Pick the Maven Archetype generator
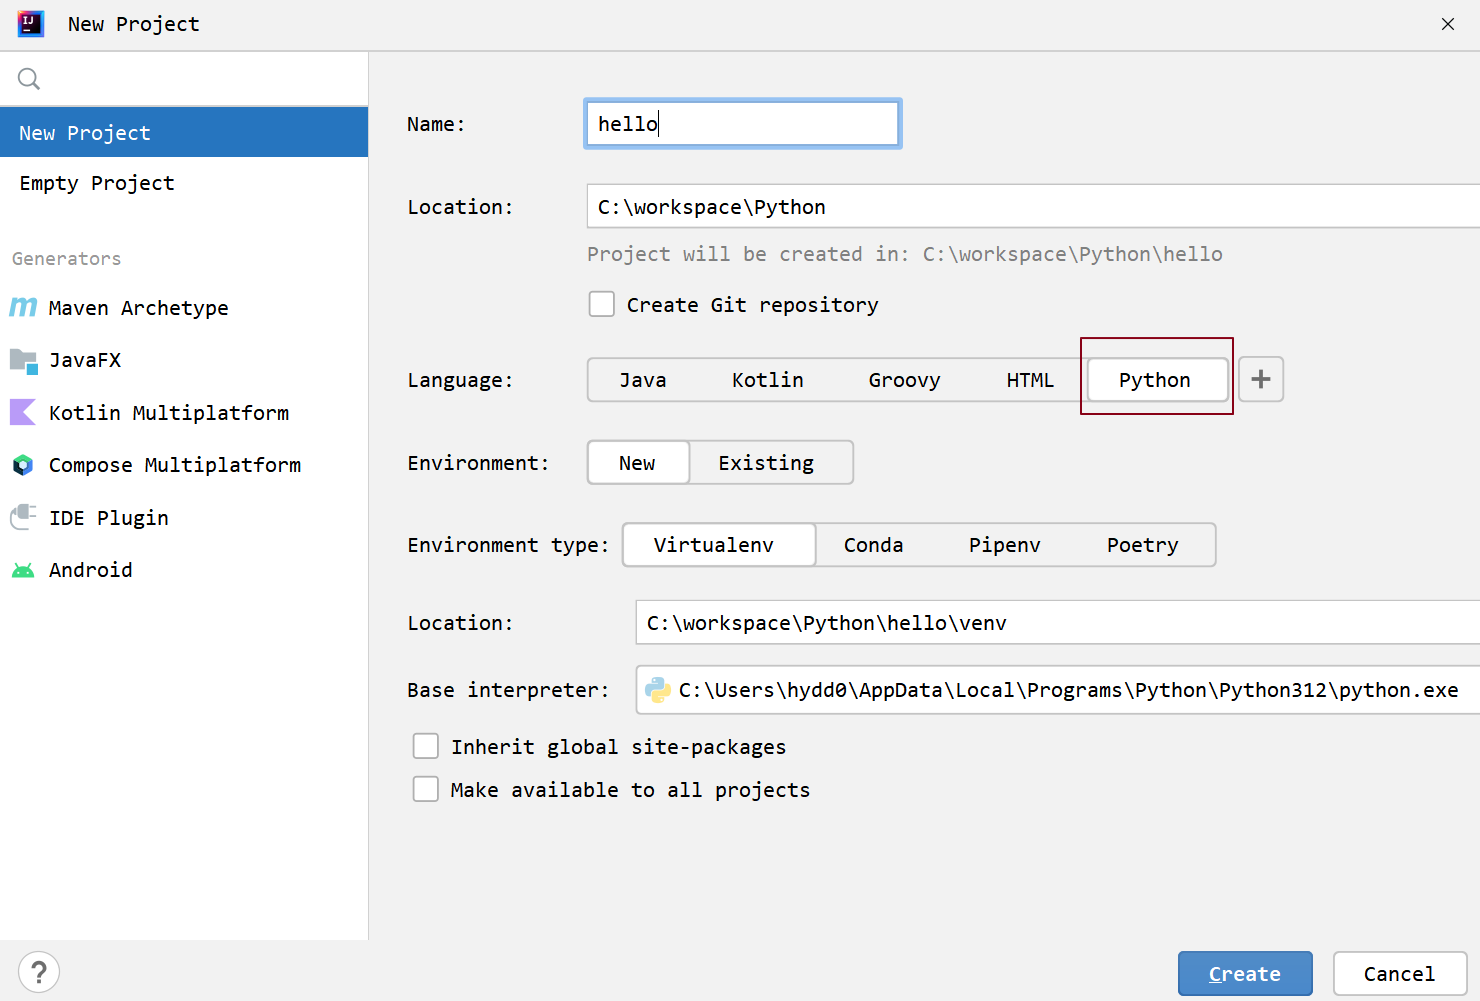The height and width of the screenshot is (1001, 1480). [184, 308]
